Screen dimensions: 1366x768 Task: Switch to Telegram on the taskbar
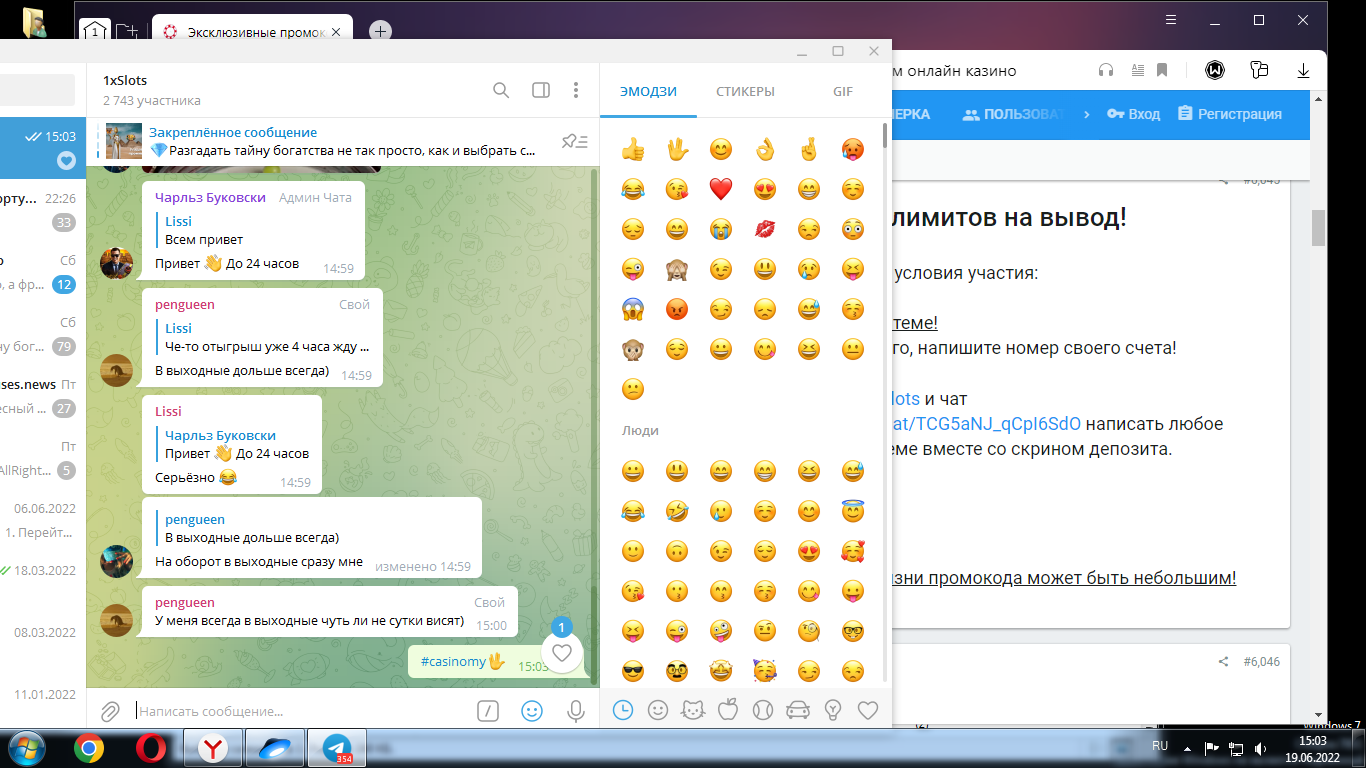[x=336, y=748]
